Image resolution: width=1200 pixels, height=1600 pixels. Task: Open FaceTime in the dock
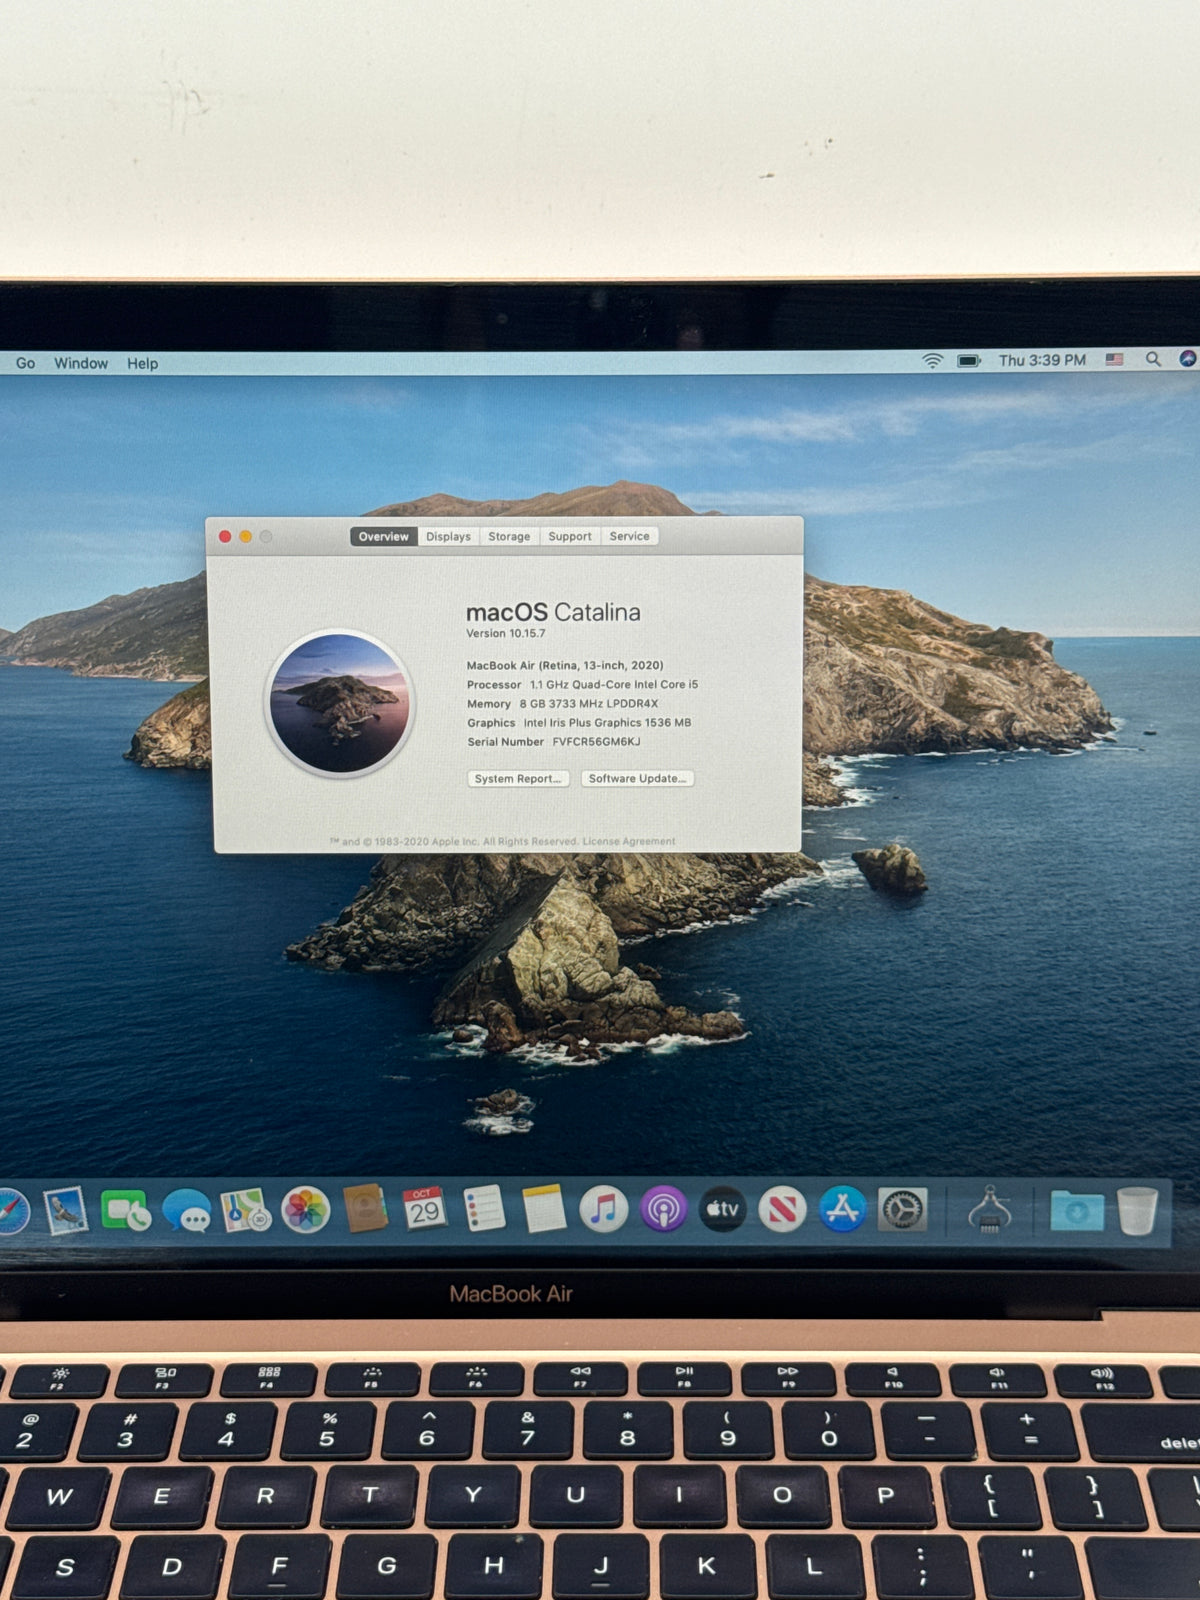(125, 1211)
